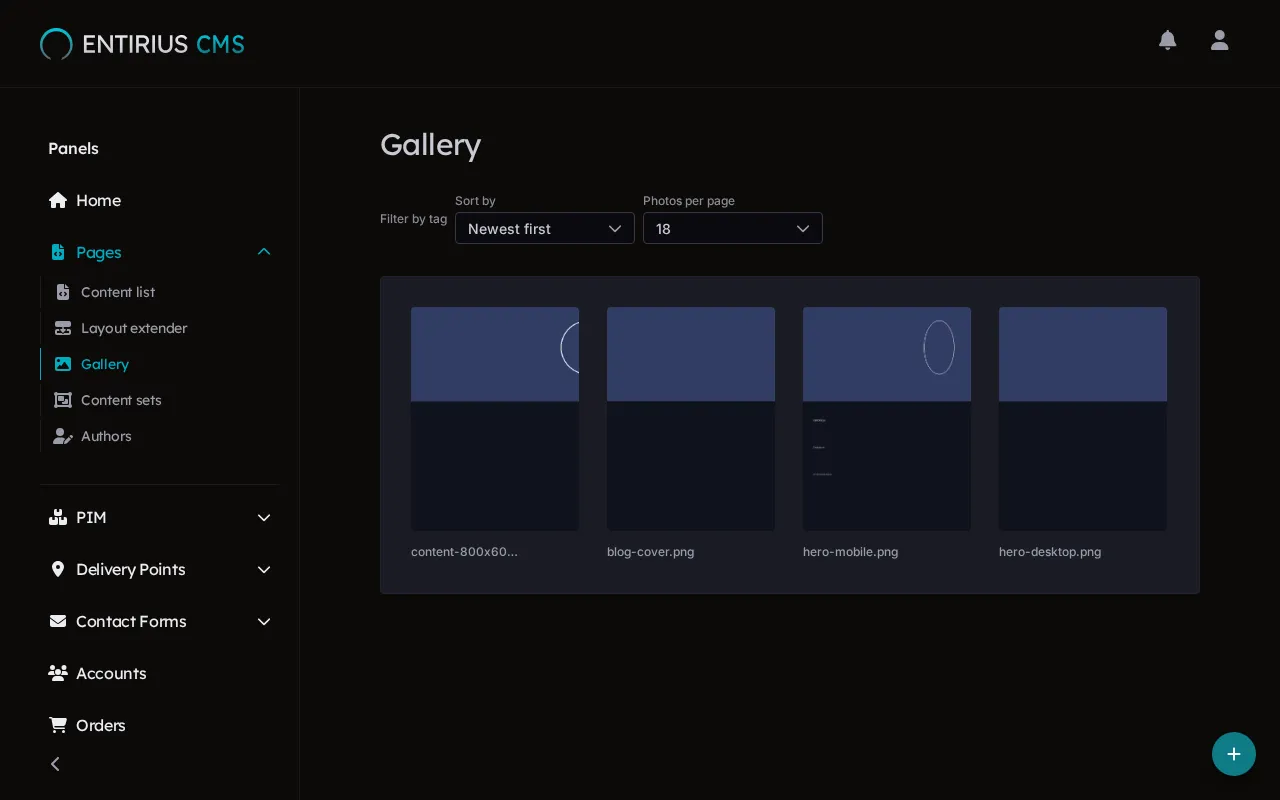The height and width of the screenshot is (800, 1280).
Task: Expand the Contact Forms chevron
Action: click(x=264, y=621)
